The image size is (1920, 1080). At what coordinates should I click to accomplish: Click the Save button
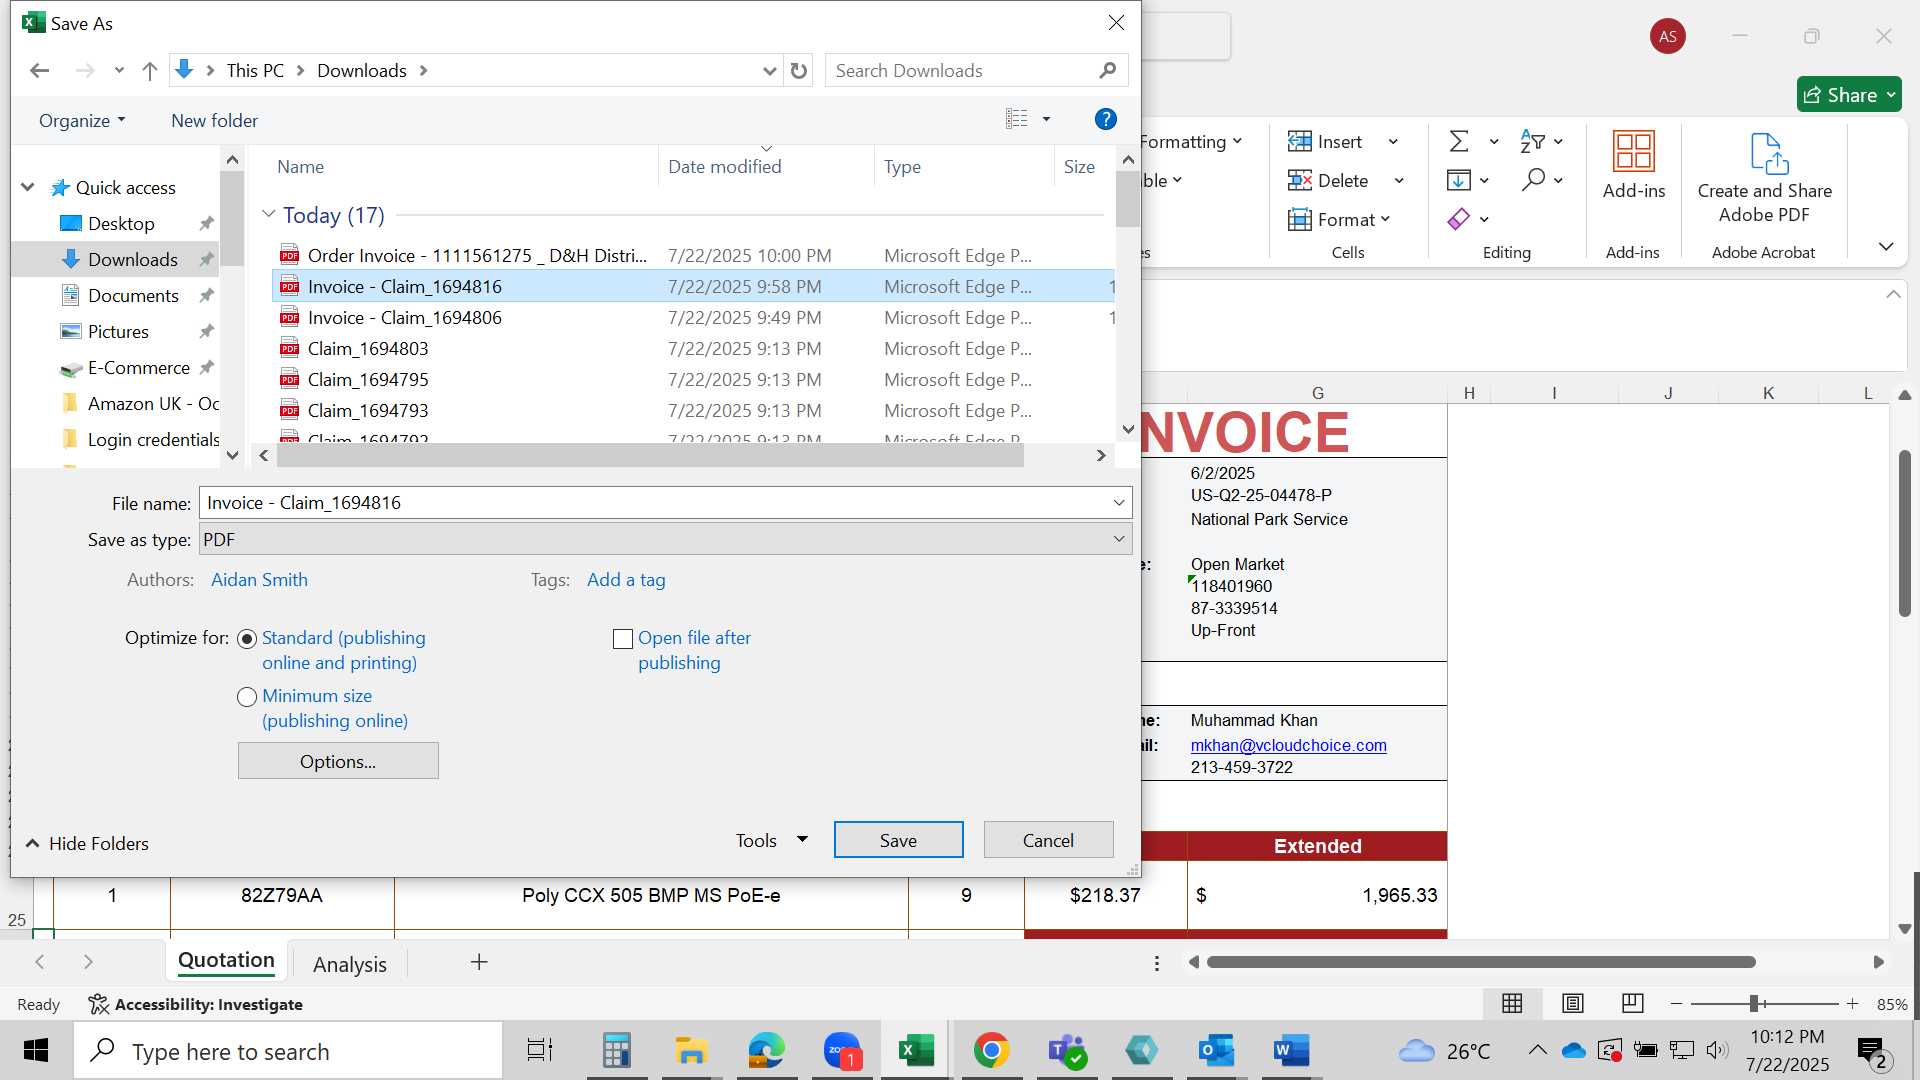pos(898,841)
